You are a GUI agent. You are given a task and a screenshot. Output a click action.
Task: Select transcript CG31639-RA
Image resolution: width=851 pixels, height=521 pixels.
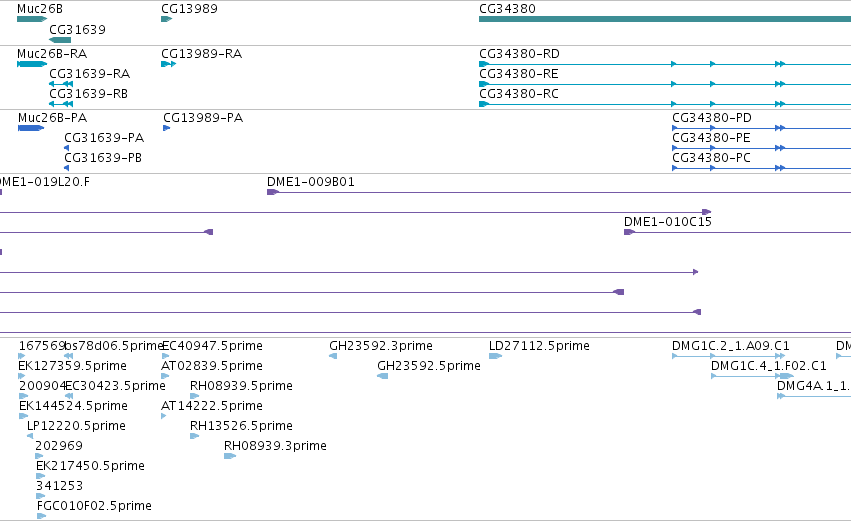(x=61, y=84)
